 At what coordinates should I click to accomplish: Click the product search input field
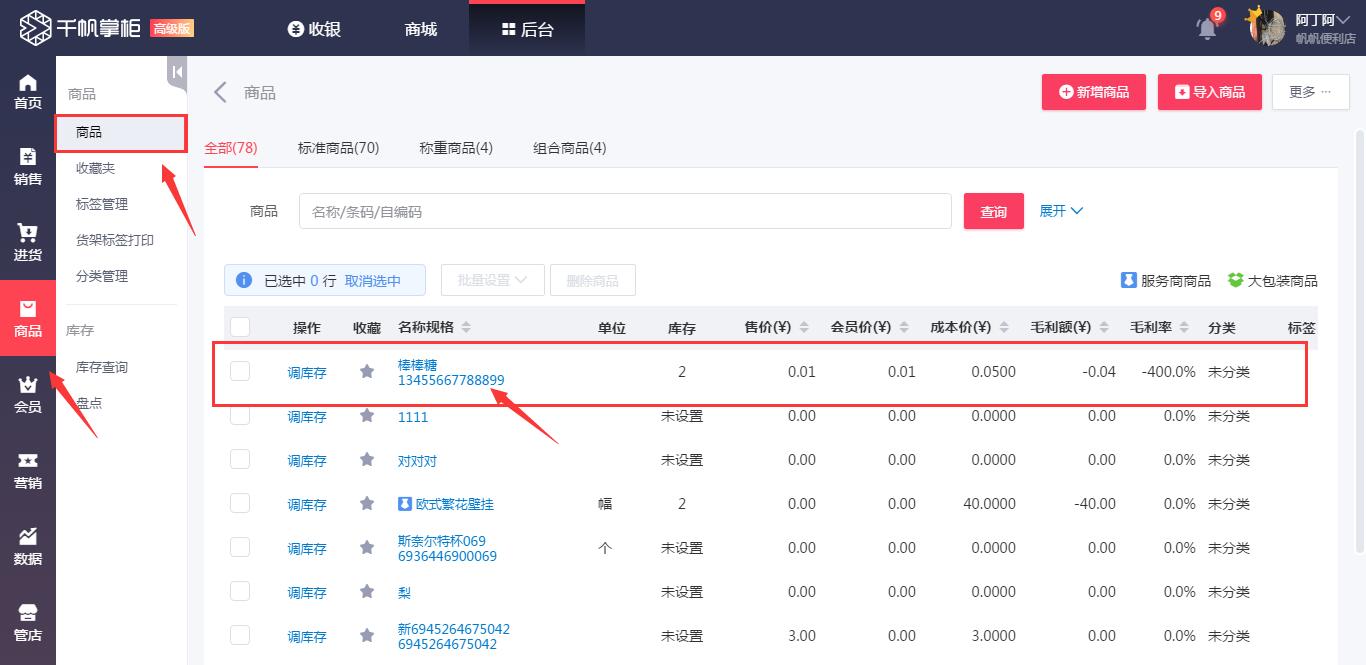[624, 212]
